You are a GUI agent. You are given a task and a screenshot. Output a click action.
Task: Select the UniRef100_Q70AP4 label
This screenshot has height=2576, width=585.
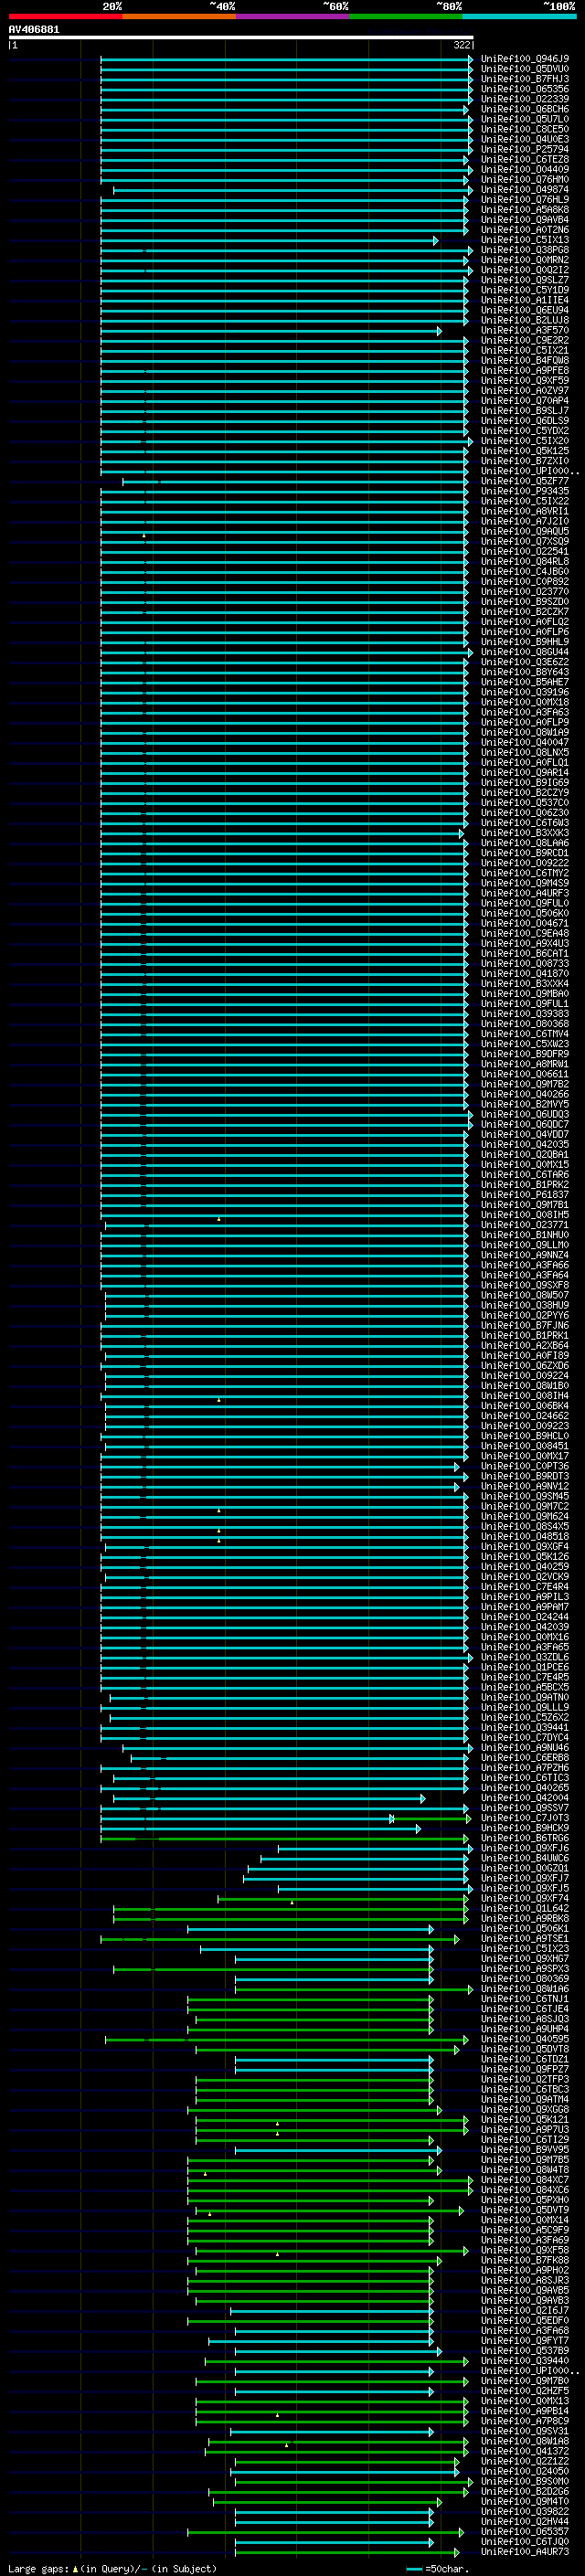click(524, 401)
